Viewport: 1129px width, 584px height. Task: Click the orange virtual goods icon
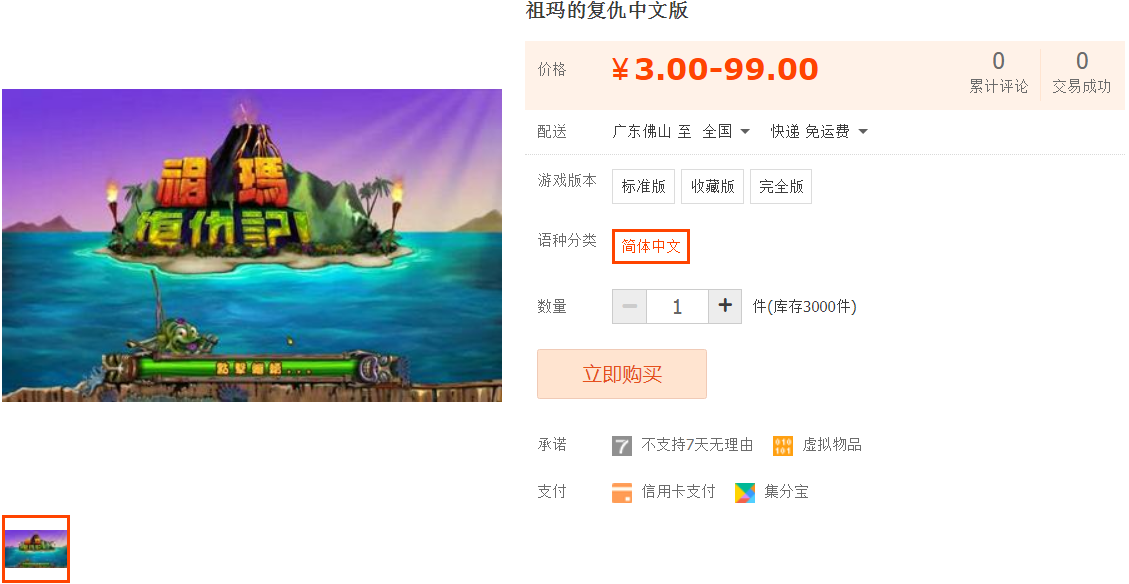point(783,446)
